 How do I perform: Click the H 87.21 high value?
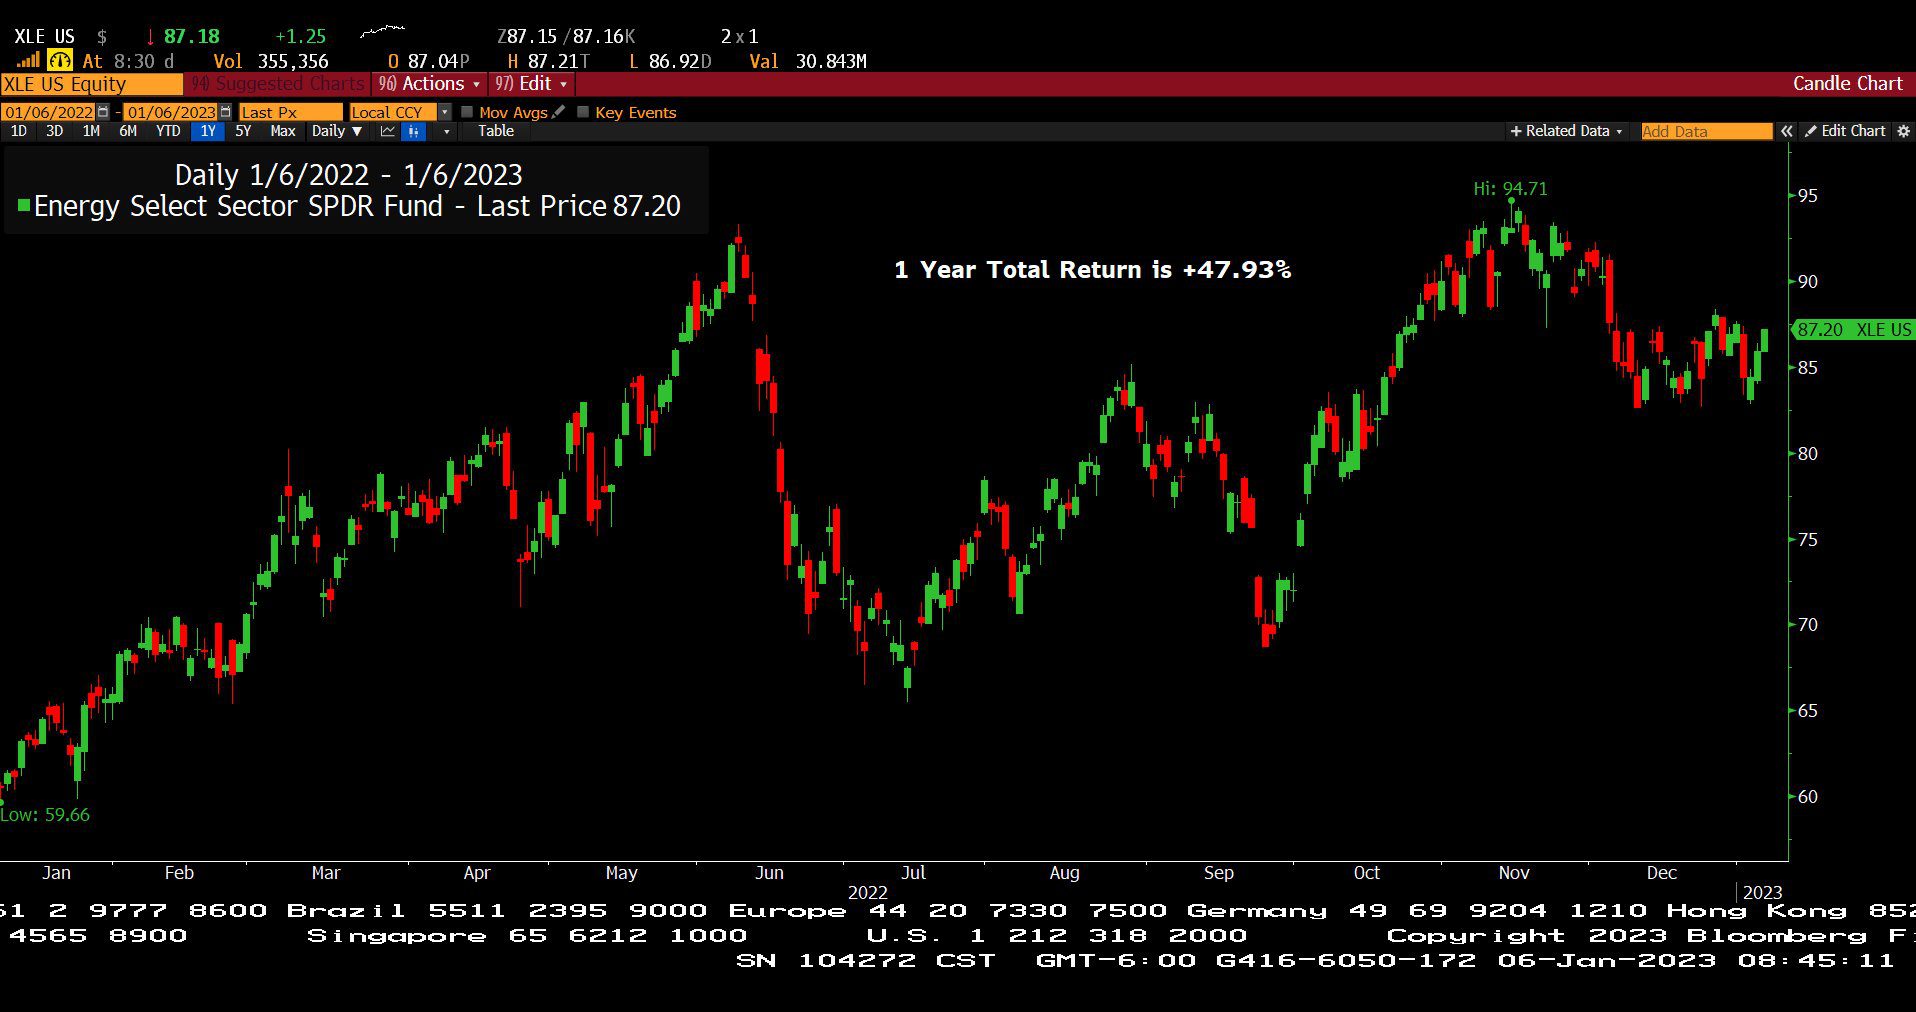(549, 61)
